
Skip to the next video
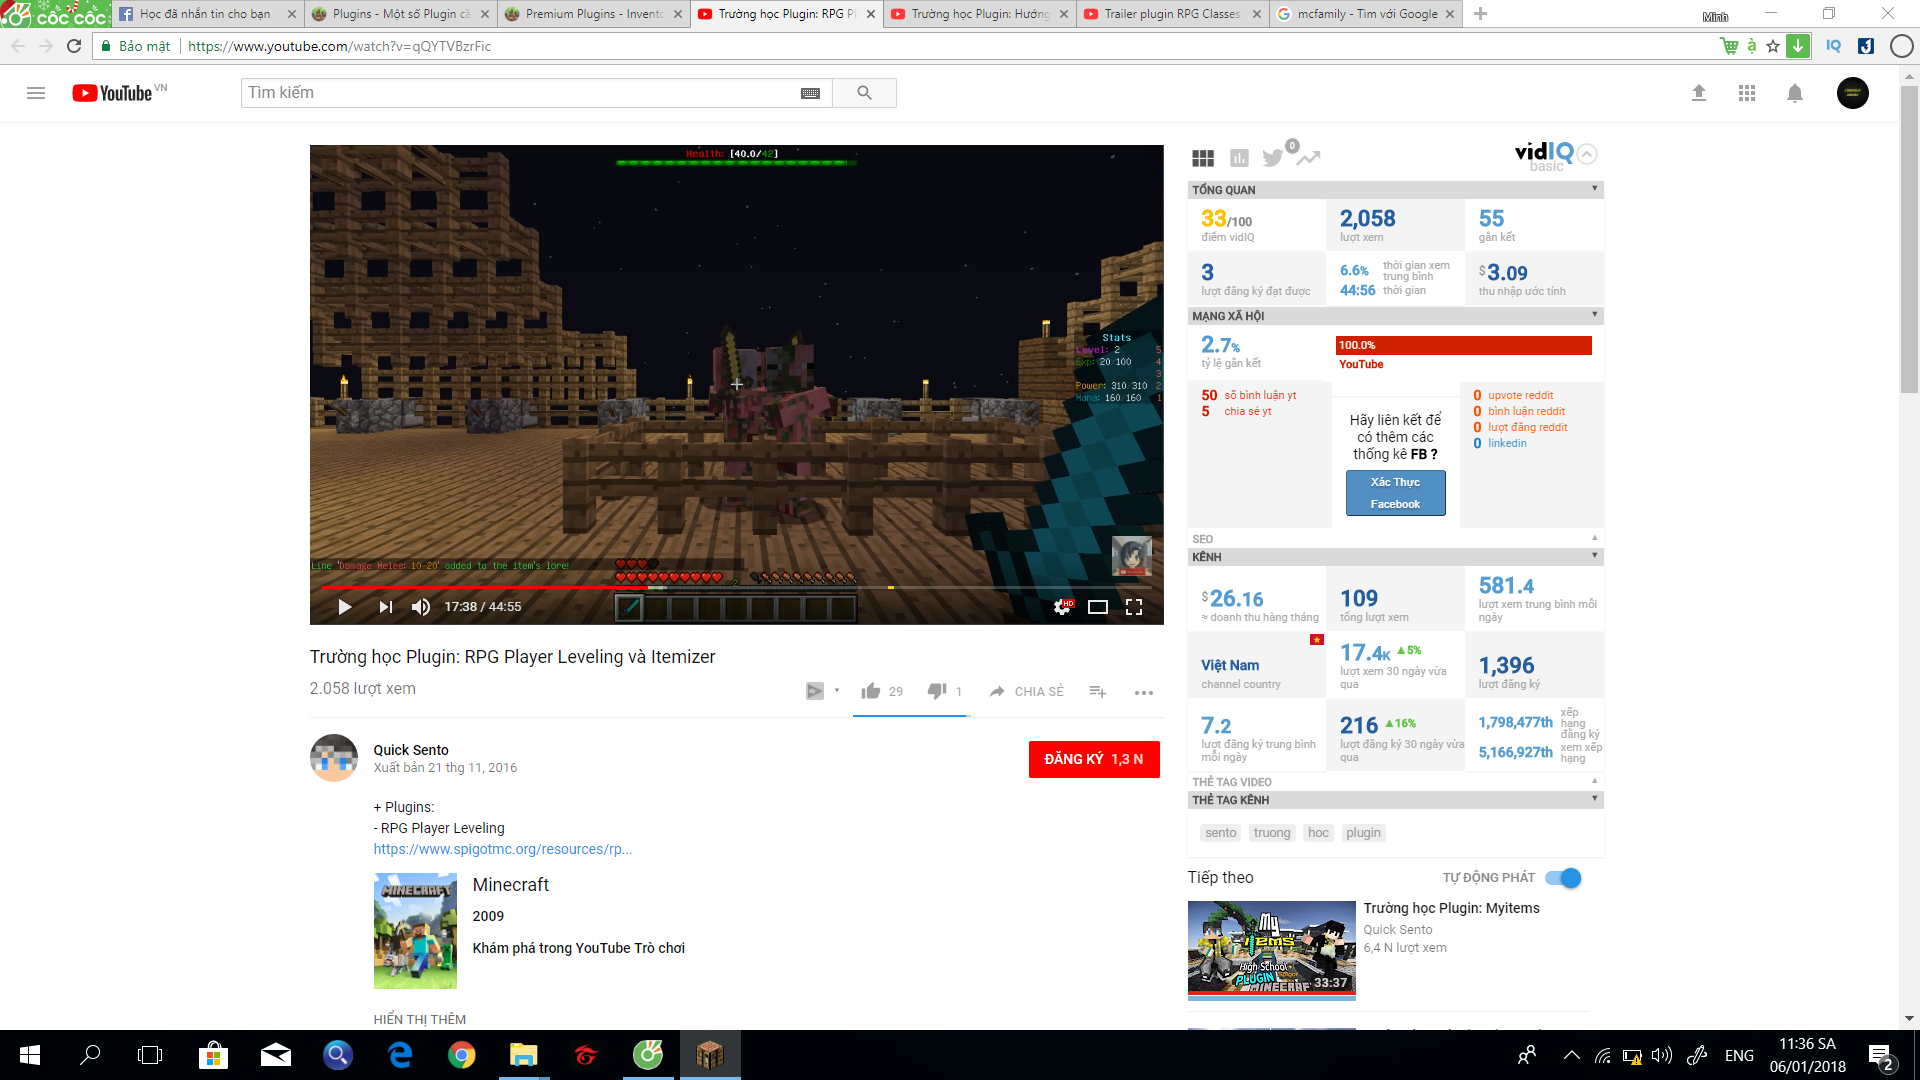[x=385, y=607]
